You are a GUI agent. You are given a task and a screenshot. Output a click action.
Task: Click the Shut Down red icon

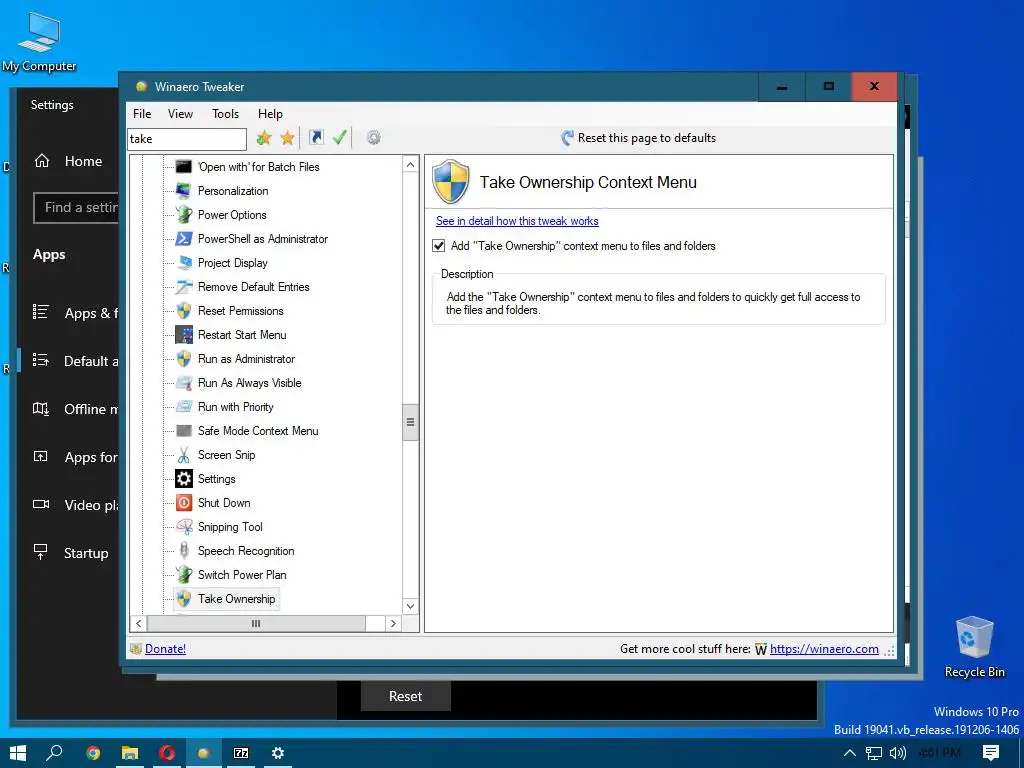click(x=184, y=503)
